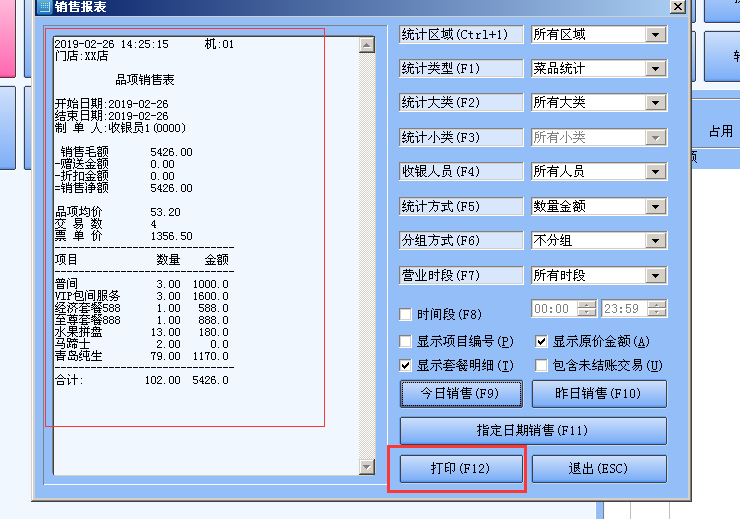The image size is (740, 519).
Task: Open the 统计大类 dropdown showing 所有大类
Action: point(655,103)
